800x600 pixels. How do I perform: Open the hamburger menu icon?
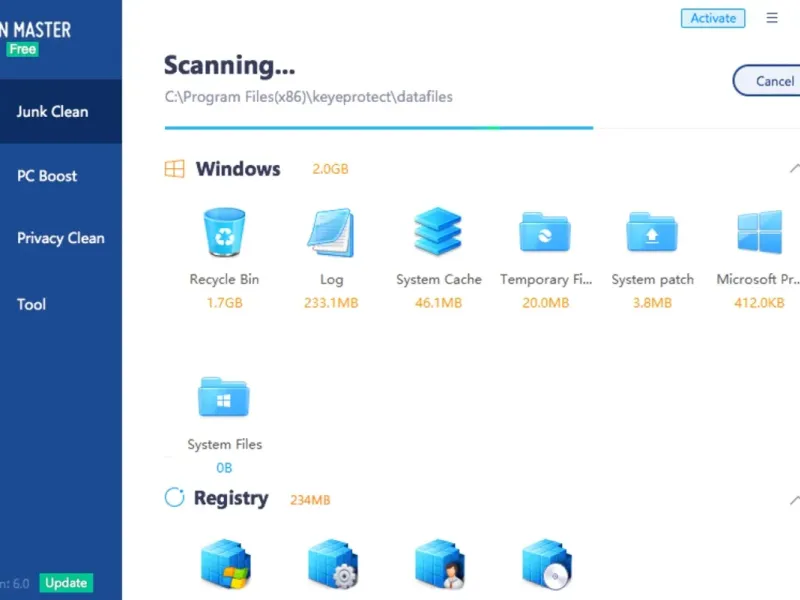click(772, 18)
